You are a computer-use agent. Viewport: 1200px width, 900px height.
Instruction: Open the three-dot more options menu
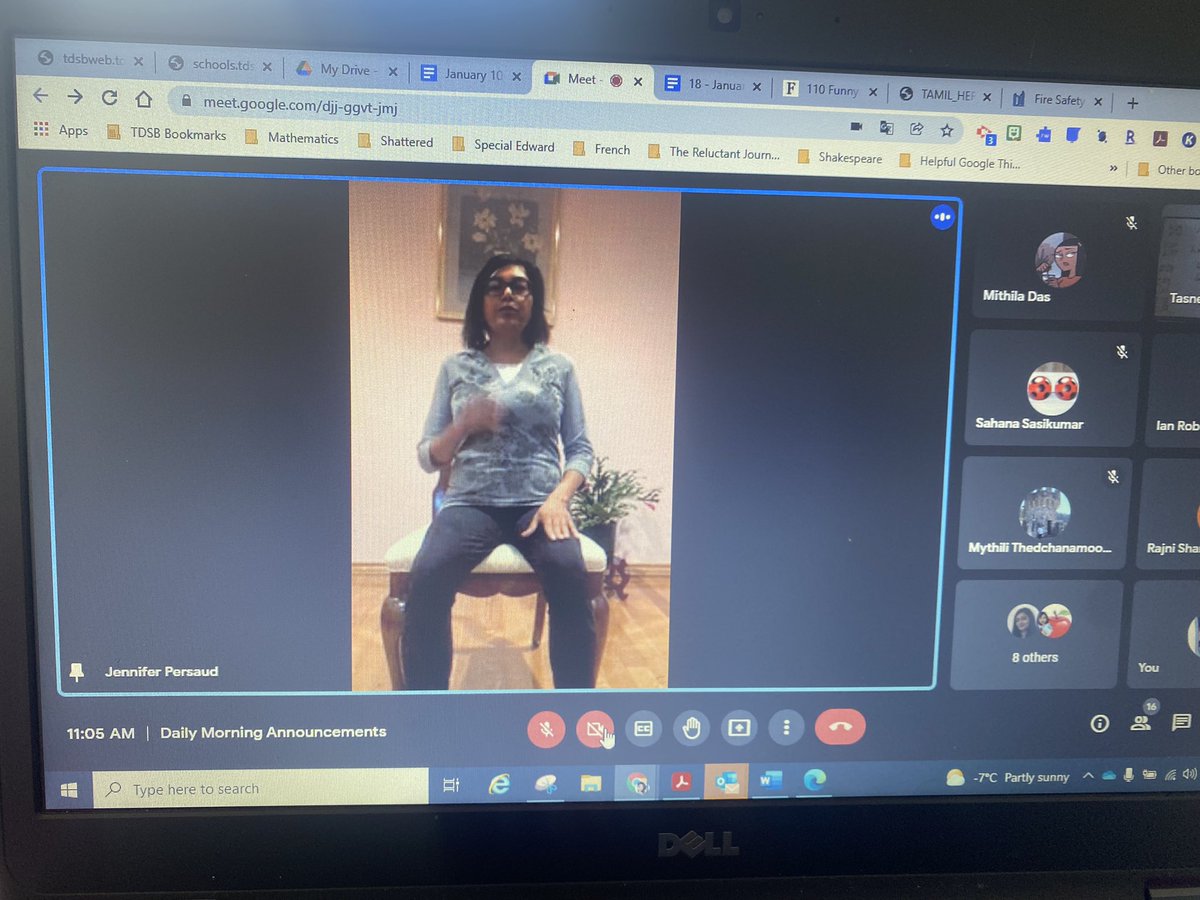coord(786,728)
